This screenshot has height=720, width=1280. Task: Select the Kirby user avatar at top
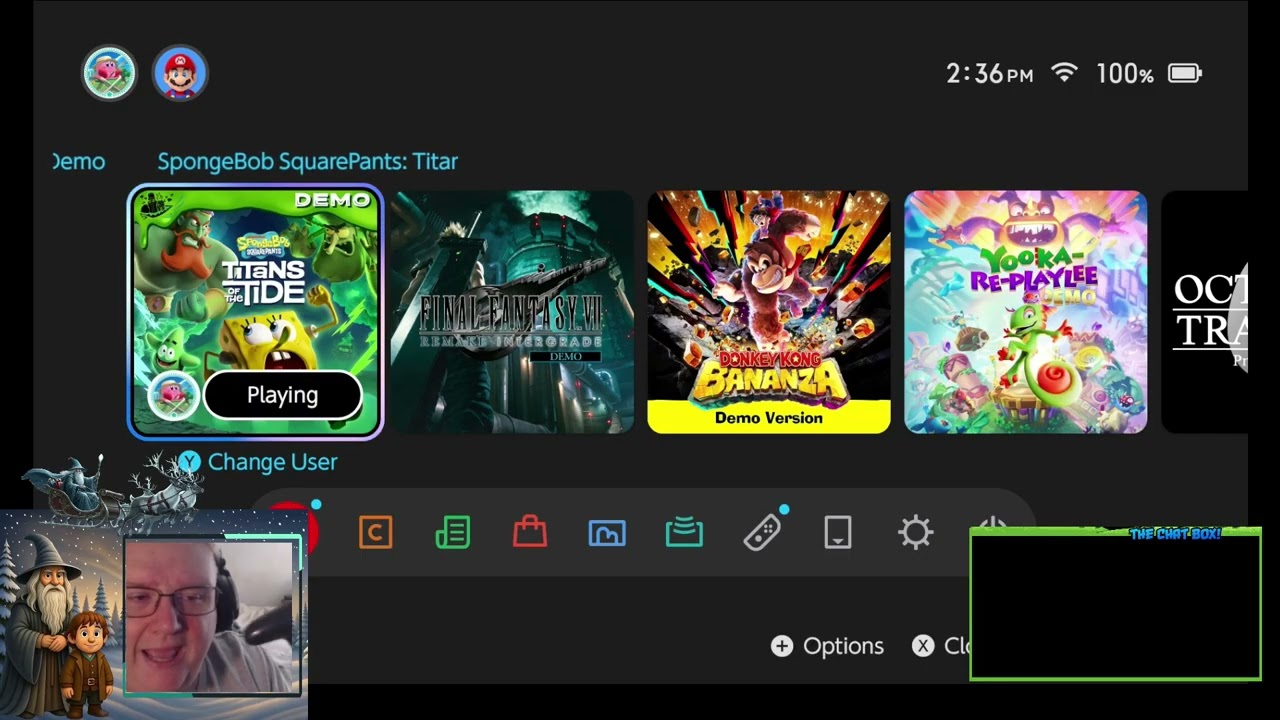(x=109, y=73)
